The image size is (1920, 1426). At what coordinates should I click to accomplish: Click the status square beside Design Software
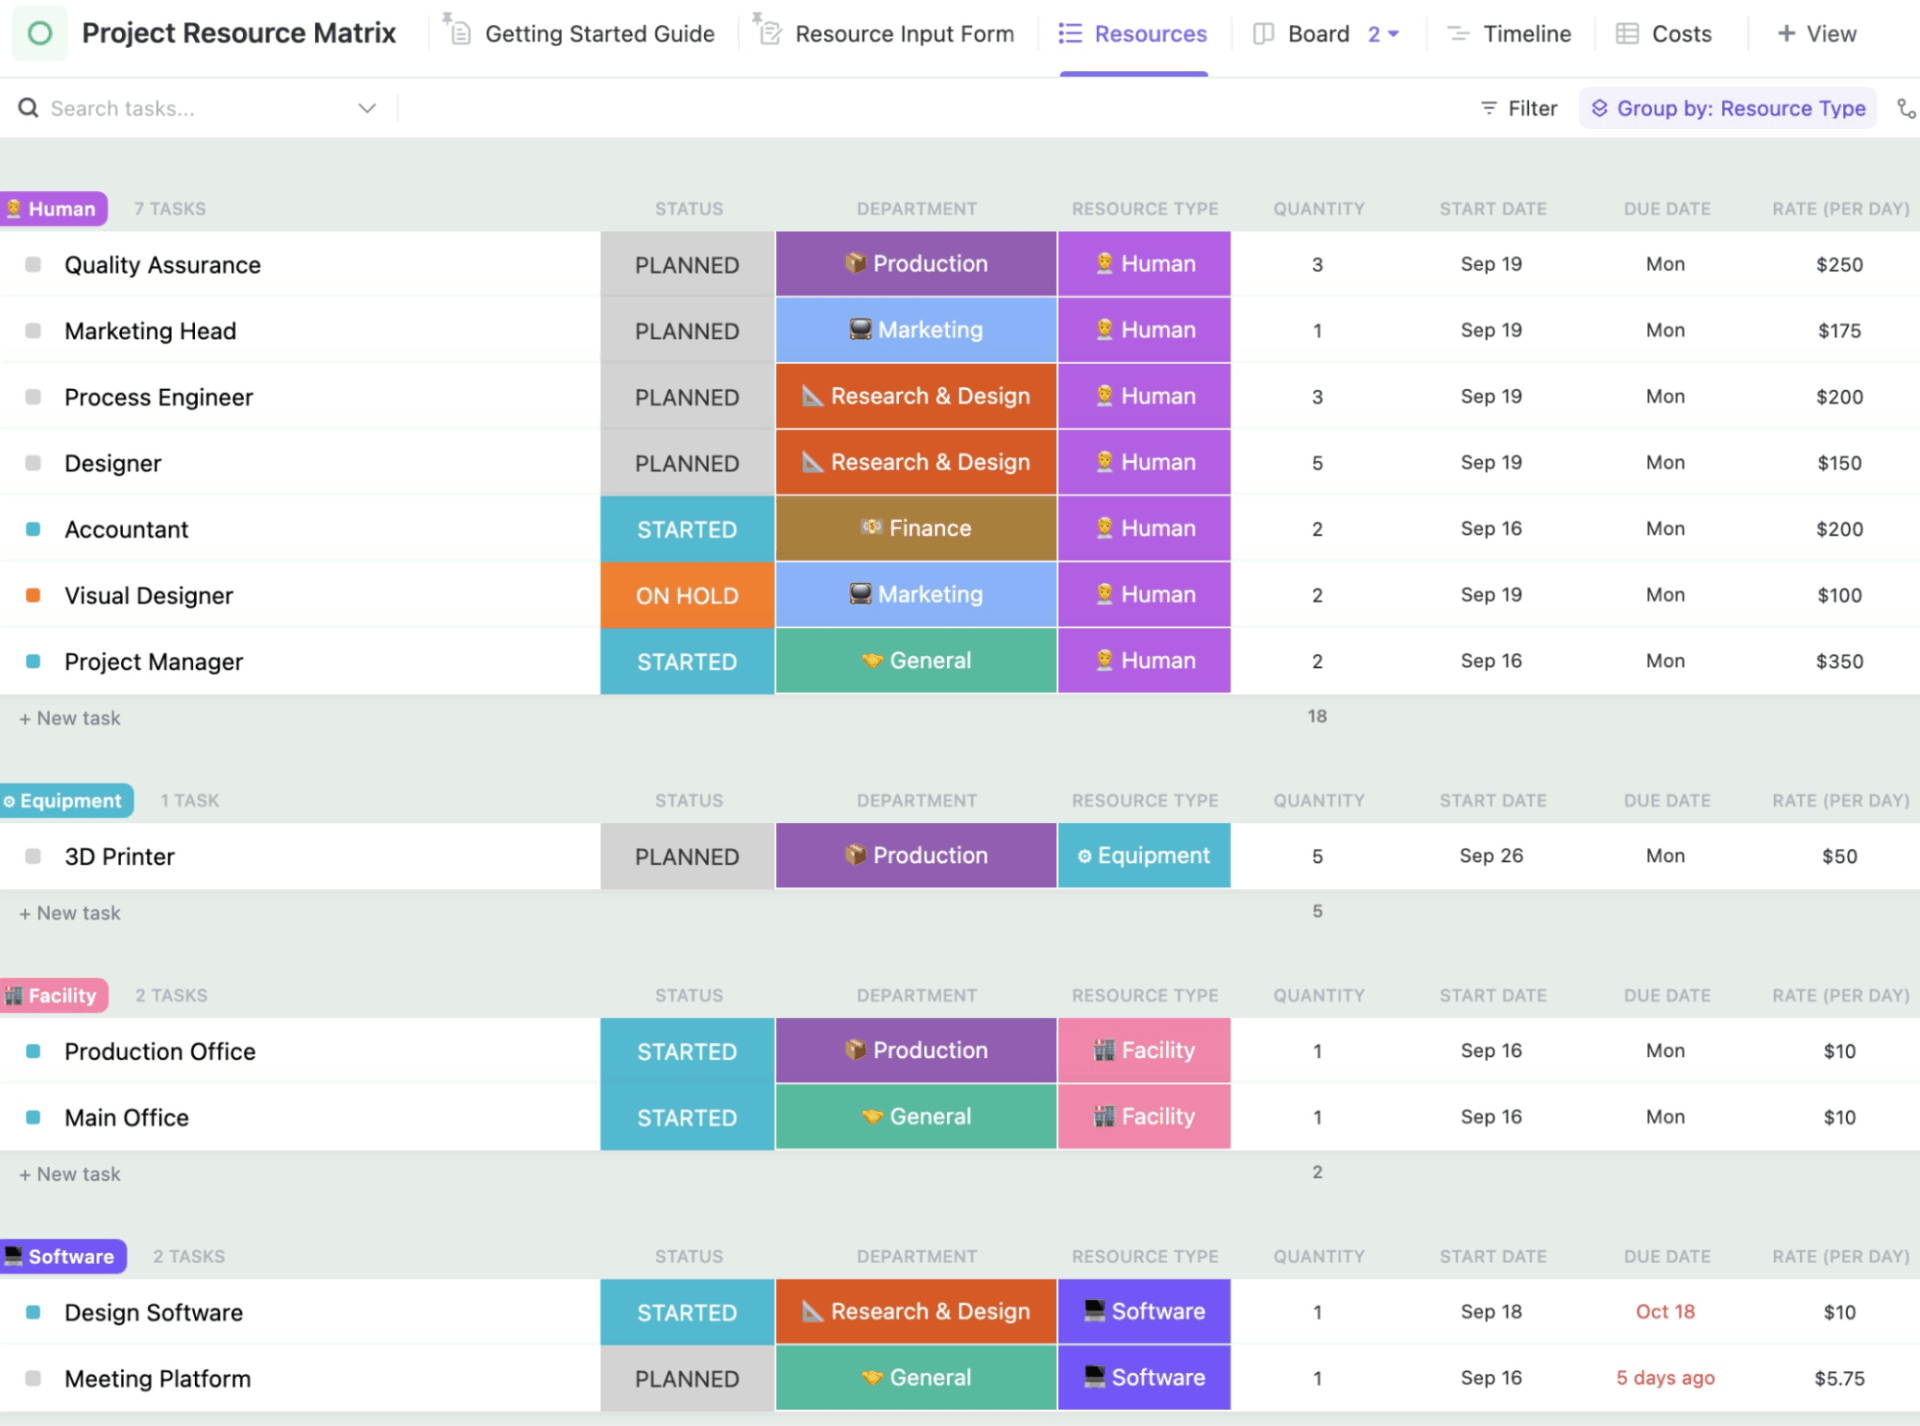tap(33, 1311)
